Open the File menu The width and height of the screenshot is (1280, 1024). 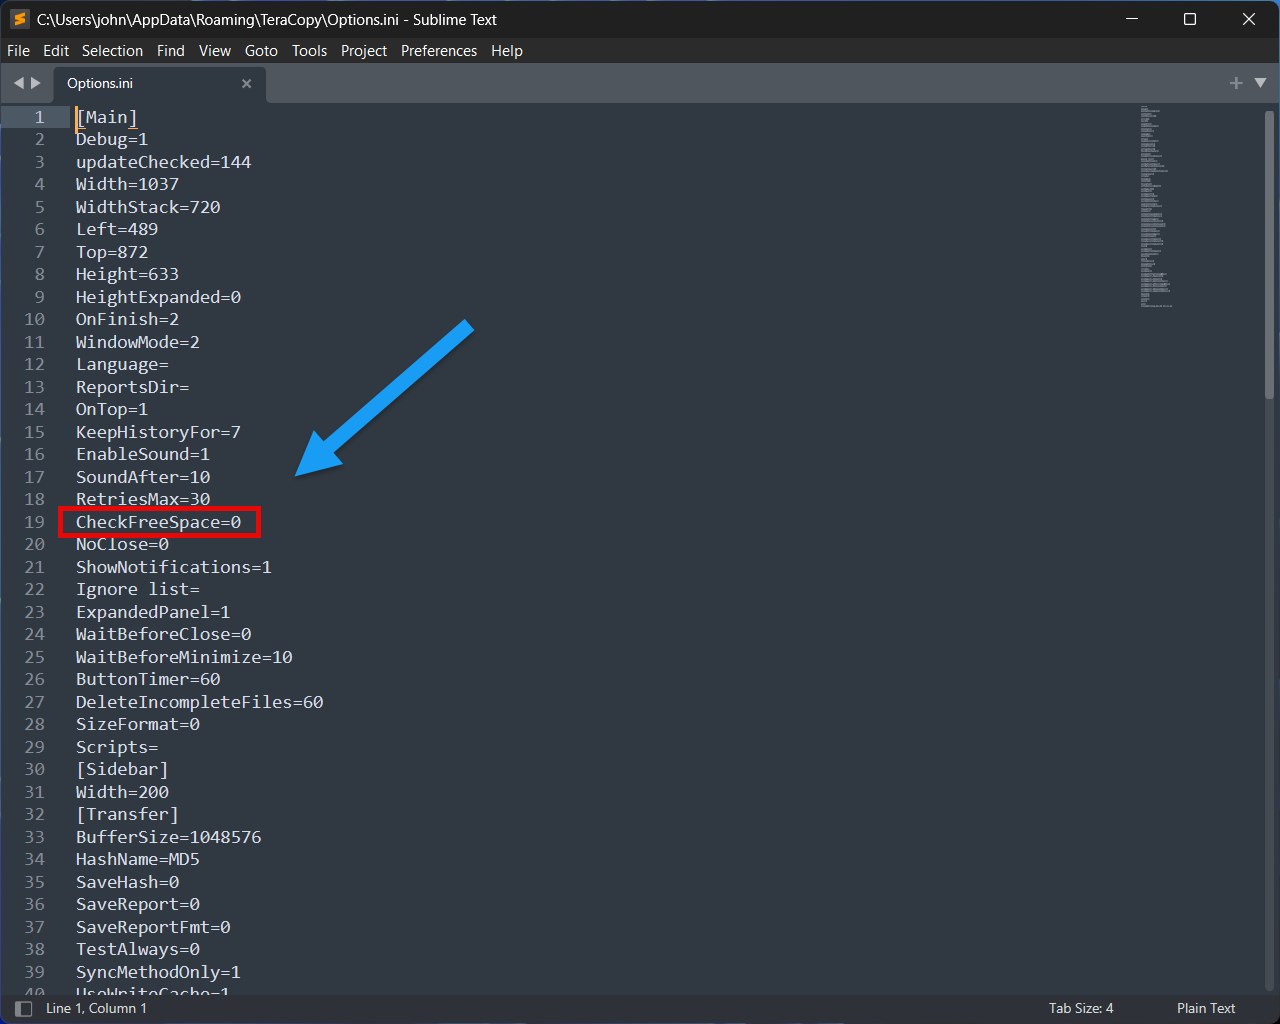coord(18,50)
